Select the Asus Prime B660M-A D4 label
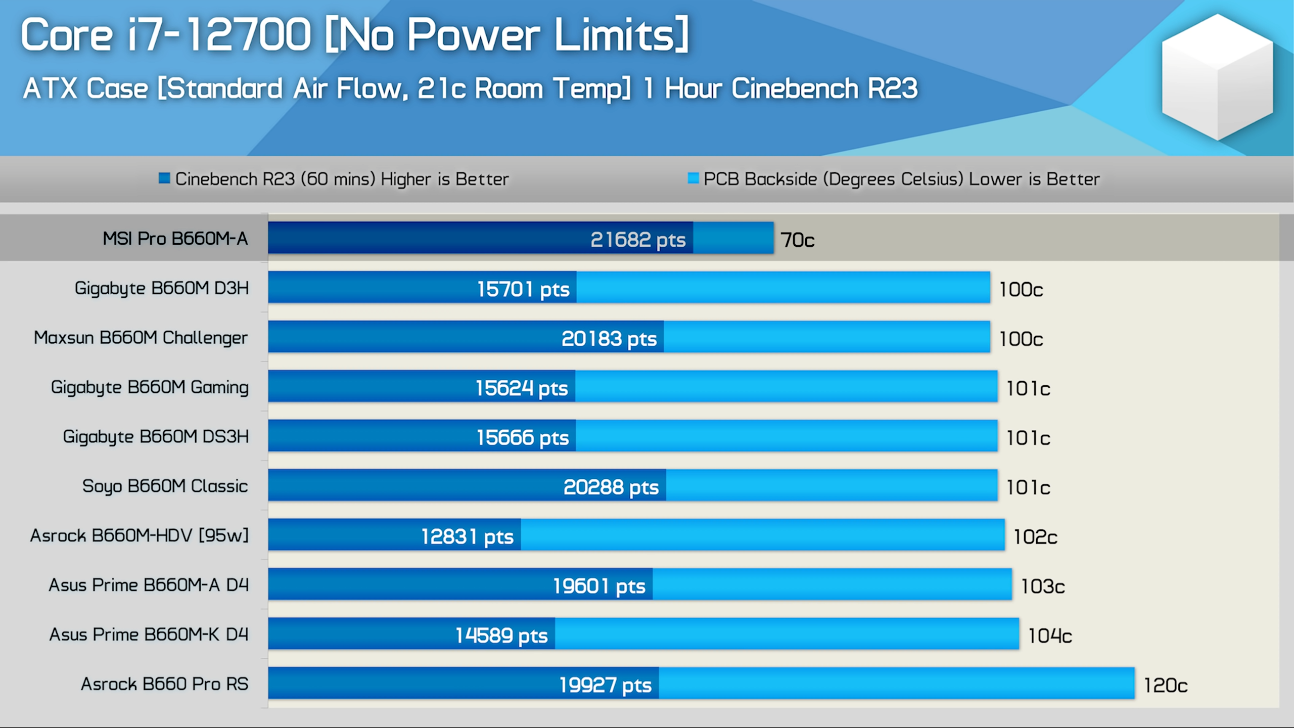This screenshot has height=728, width=1294. [148, 585]
